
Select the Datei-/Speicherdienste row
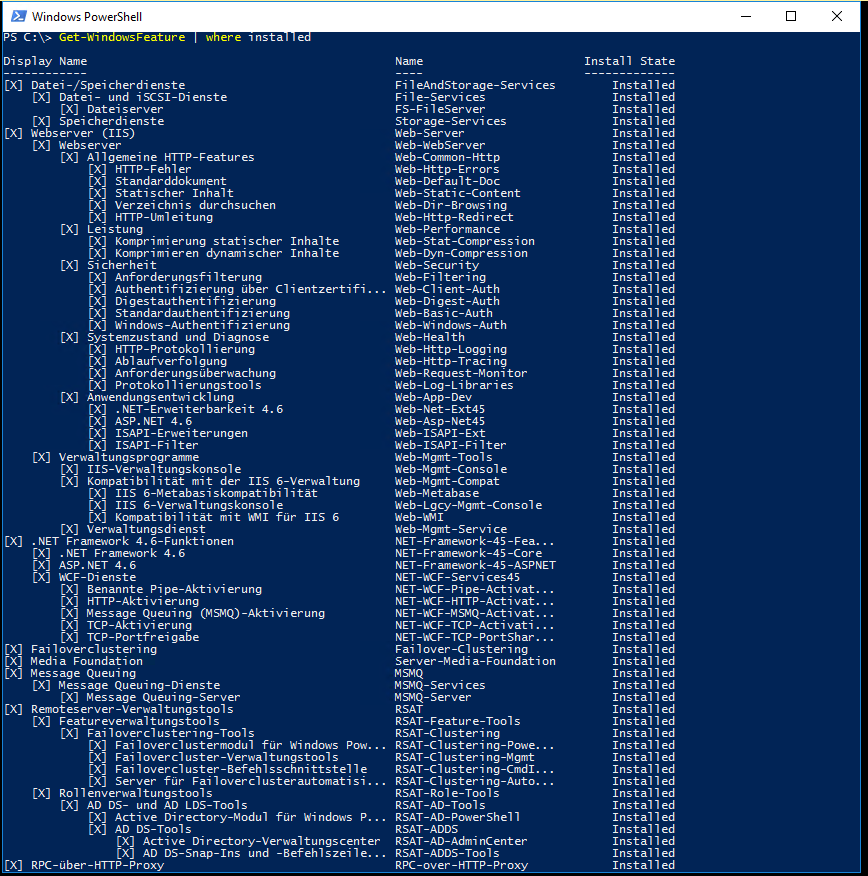339,85
